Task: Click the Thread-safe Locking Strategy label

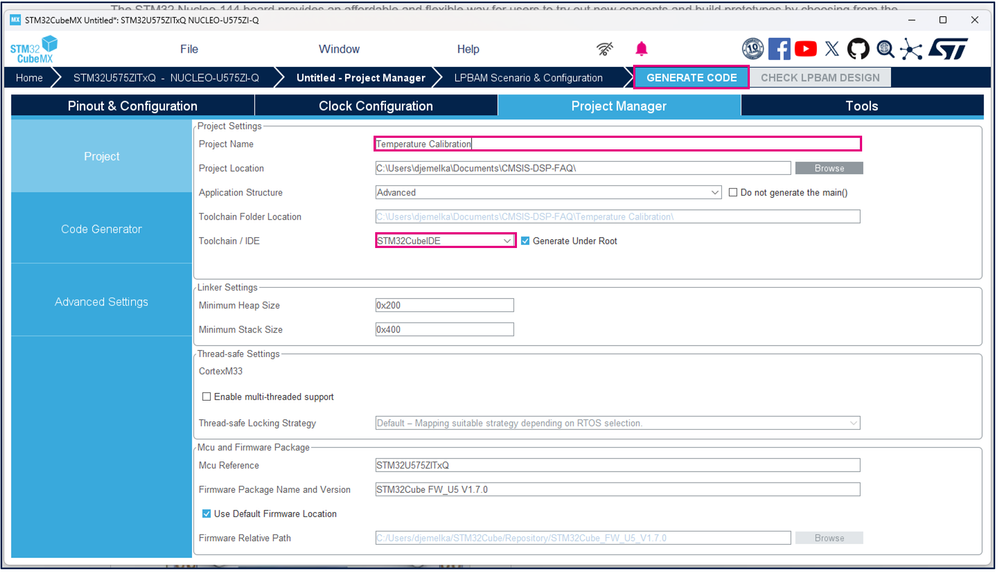Action: [x=257, y=424]
